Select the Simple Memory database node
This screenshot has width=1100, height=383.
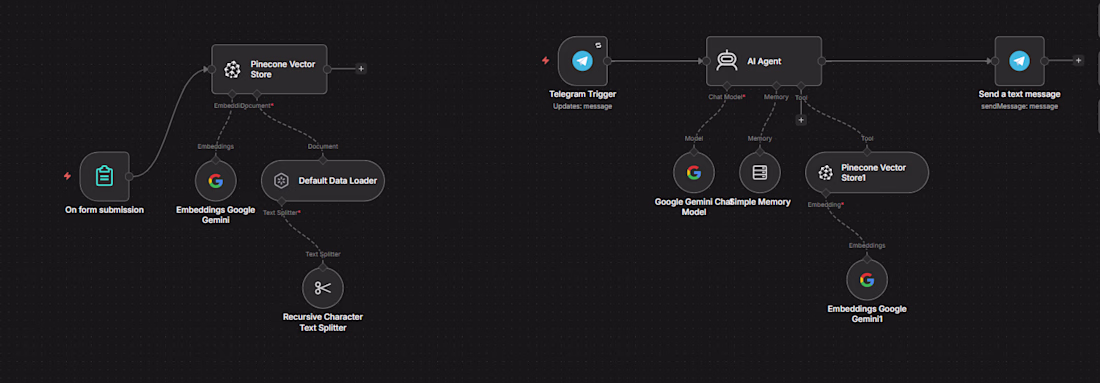click(760, 173)
